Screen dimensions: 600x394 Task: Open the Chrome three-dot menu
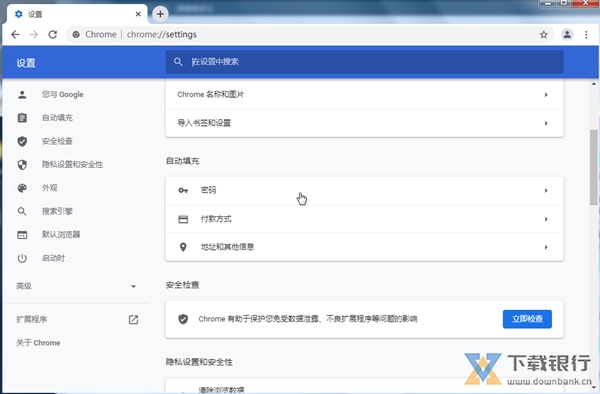tap(586, 35)
